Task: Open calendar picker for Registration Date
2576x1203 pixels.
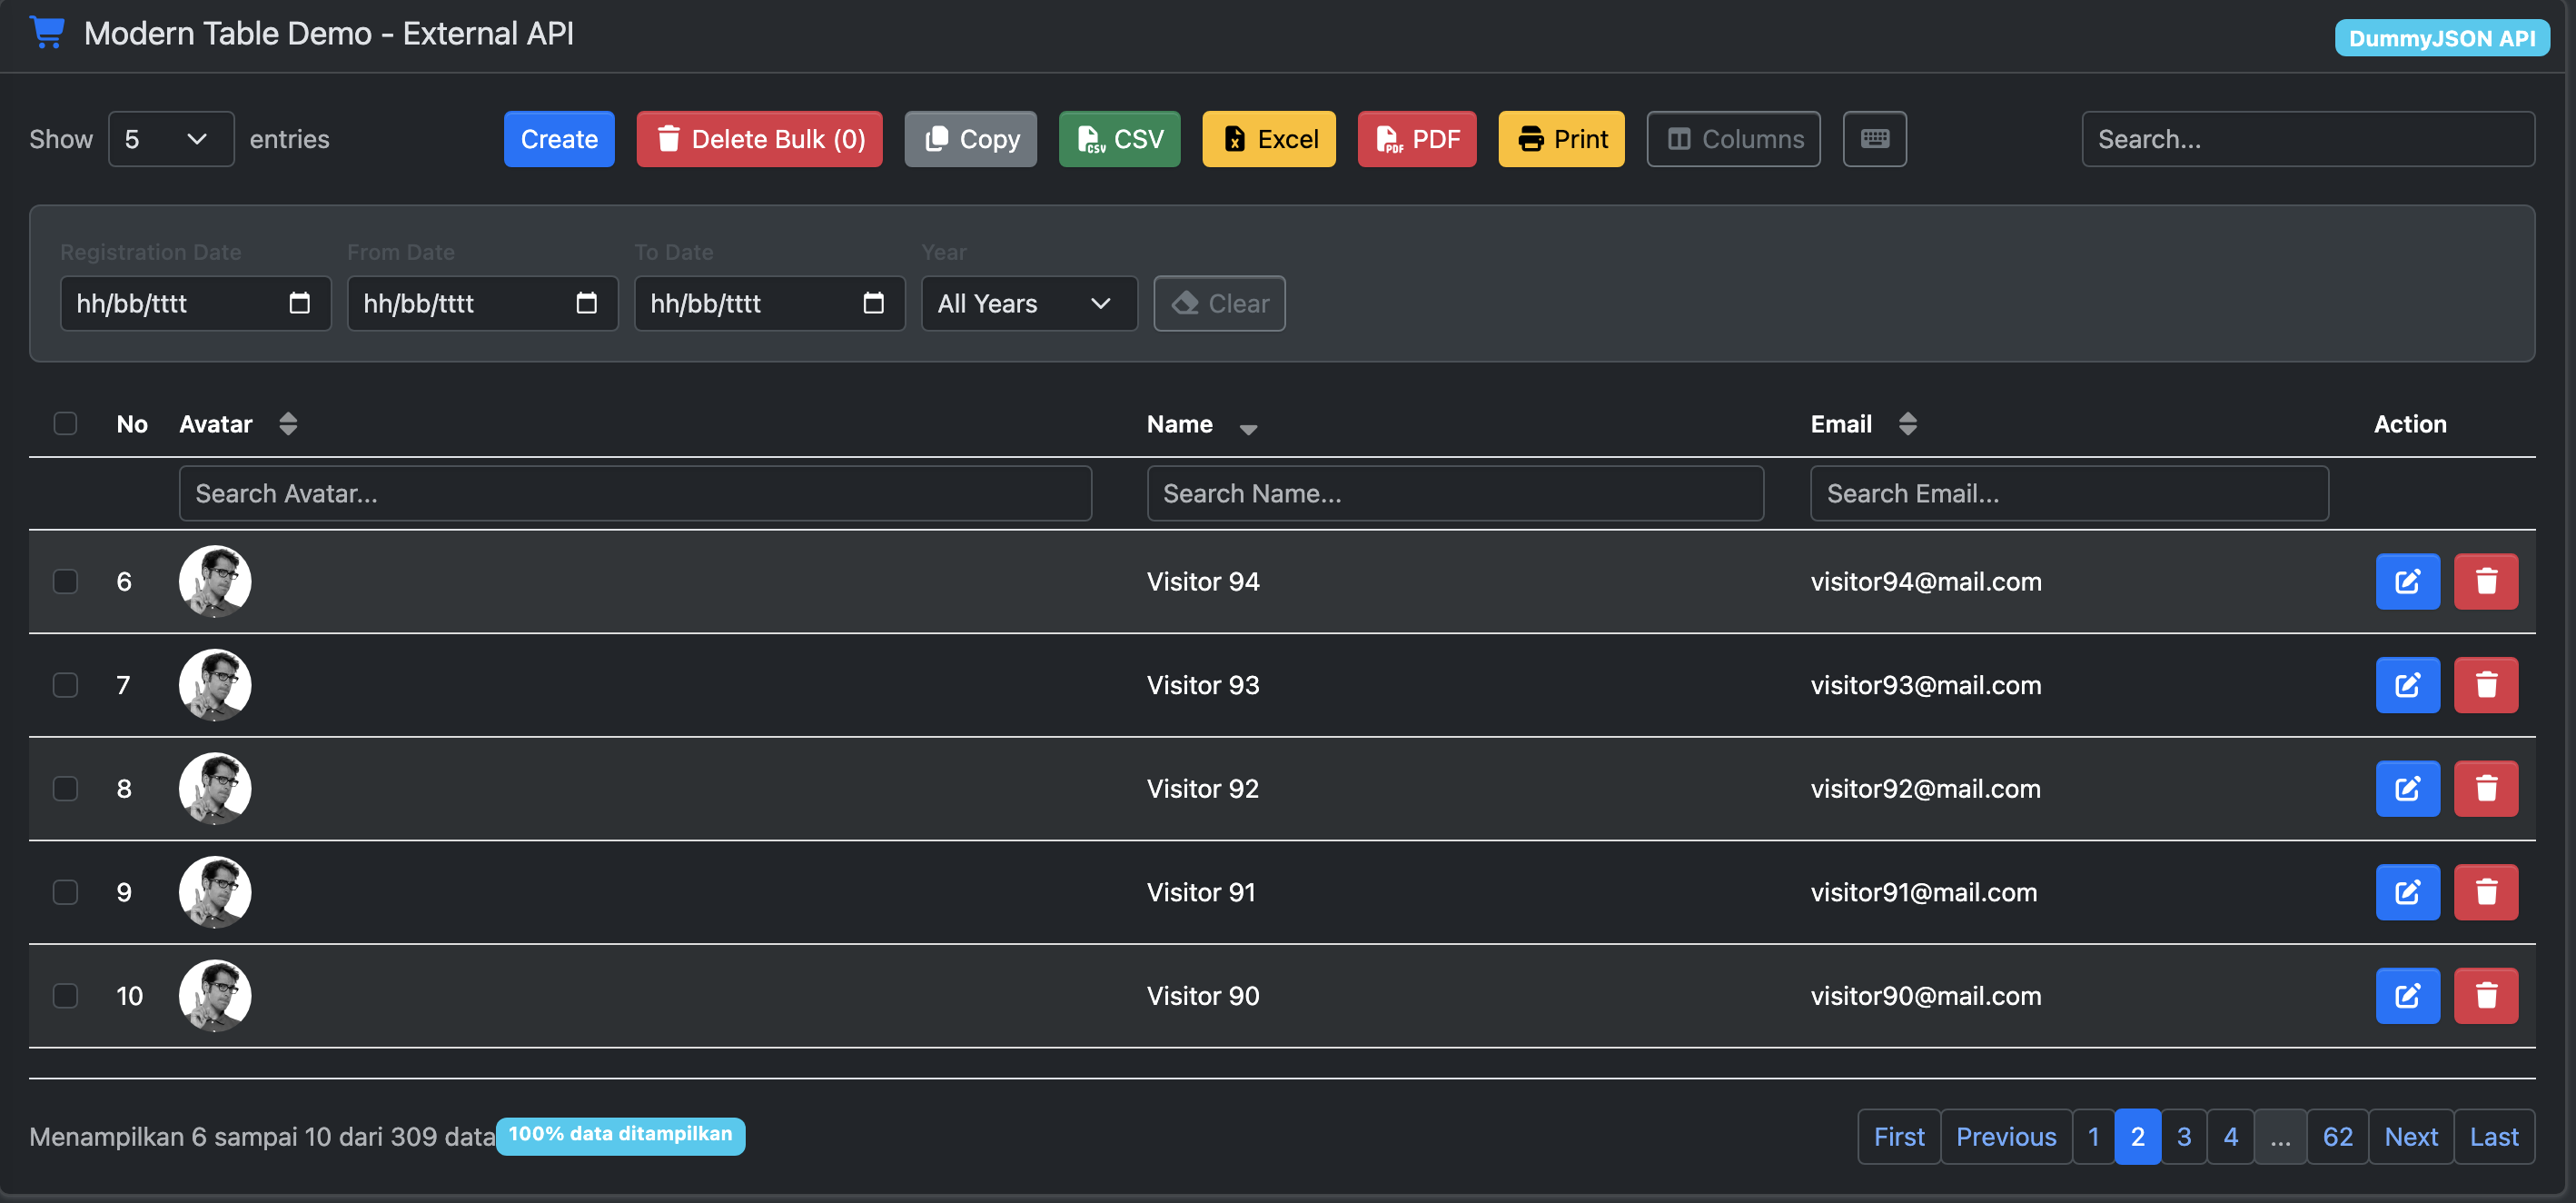Action: pyautogui.click(x=299, y=303)
